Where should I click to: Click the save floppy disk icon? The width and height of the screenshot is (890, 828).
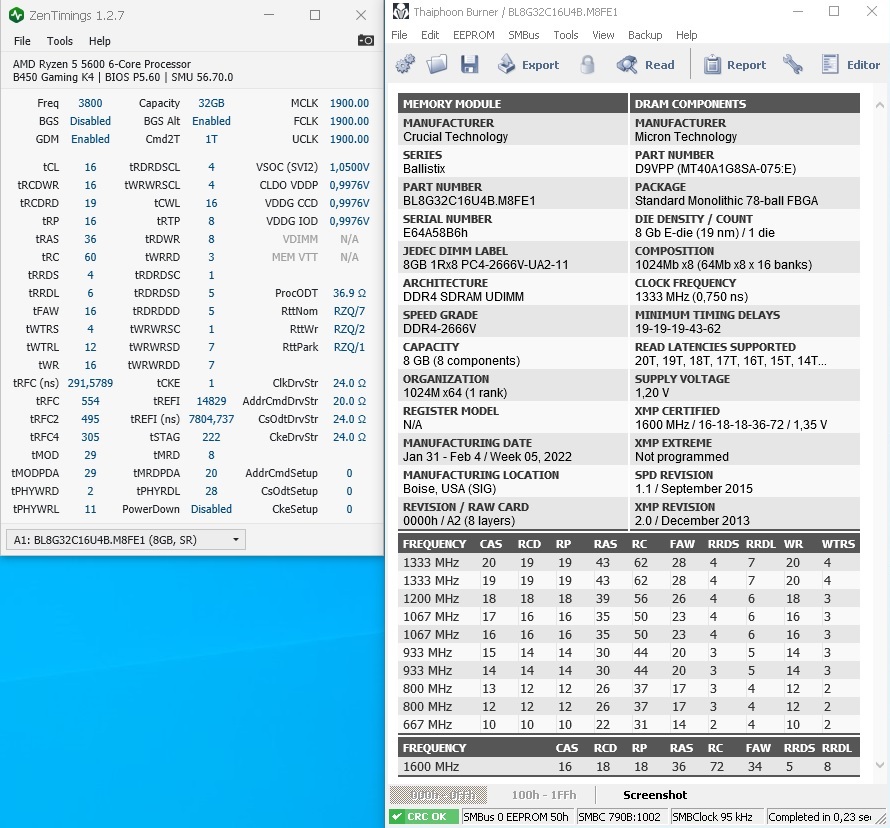(x=469, y=64)
